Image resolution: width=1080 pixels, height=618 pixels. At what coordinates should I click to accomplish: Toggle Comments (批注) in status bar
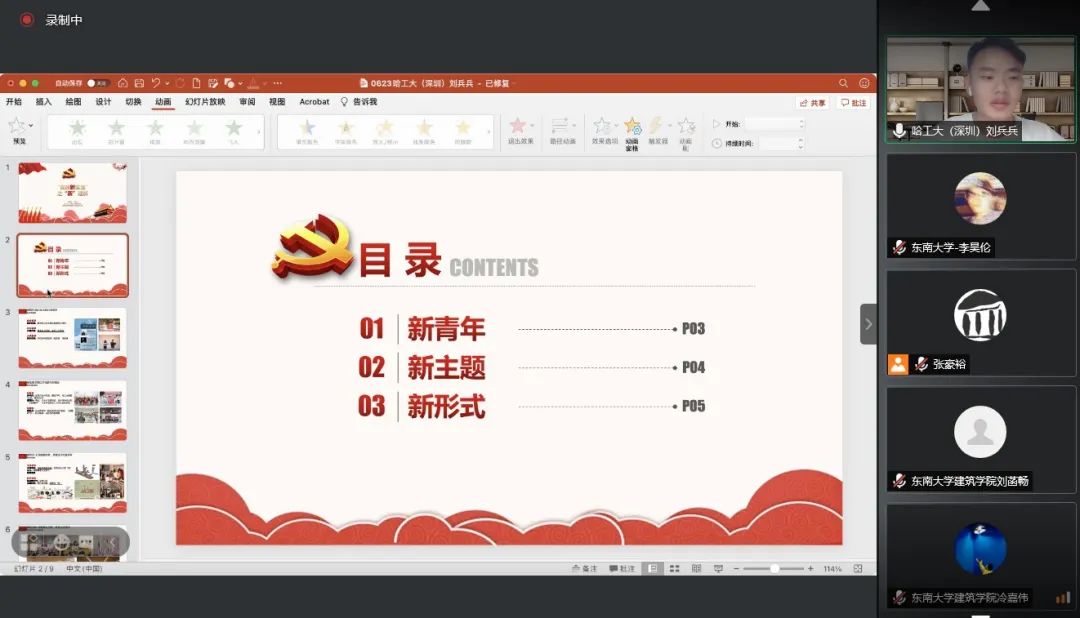(621, 568)
